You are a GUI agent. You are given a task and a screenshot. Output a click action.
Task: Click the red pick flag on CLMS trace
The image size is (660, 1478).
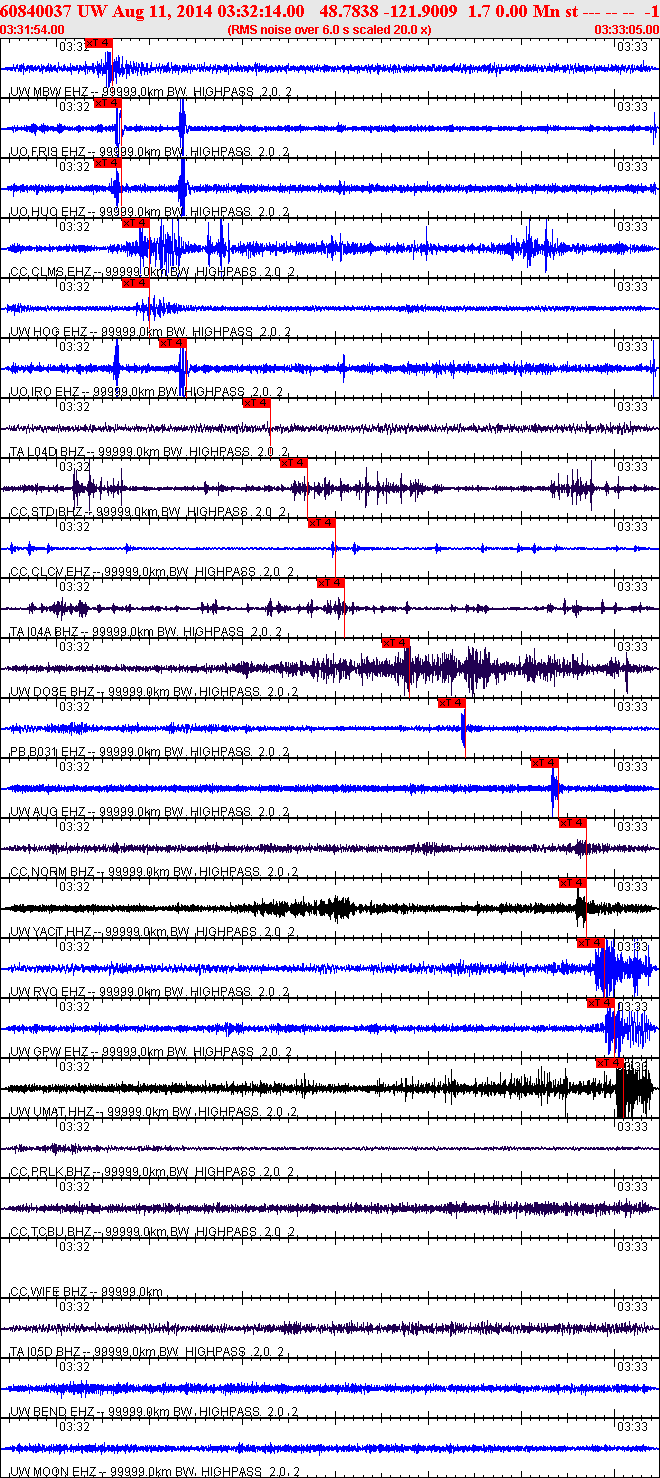point(135,223)
